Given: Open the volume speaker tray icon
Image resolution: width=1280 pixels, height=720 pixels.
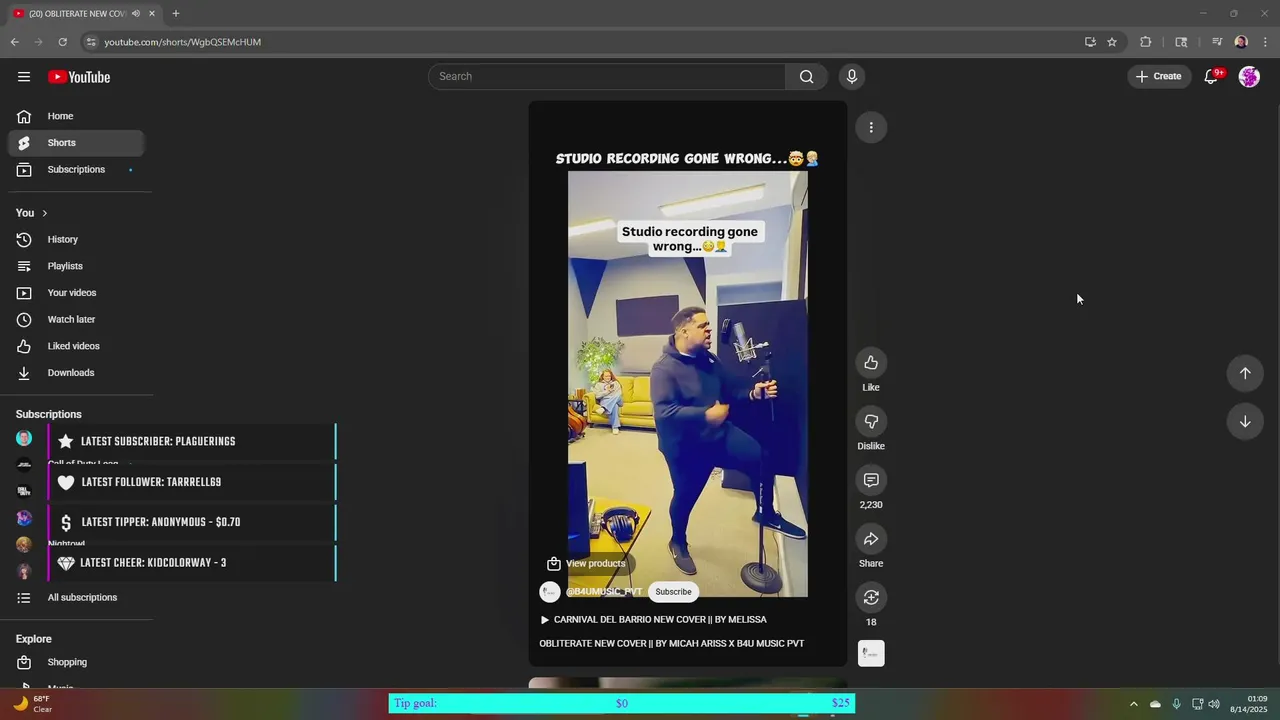Looking at the screenshot, I should (1214, 704).
